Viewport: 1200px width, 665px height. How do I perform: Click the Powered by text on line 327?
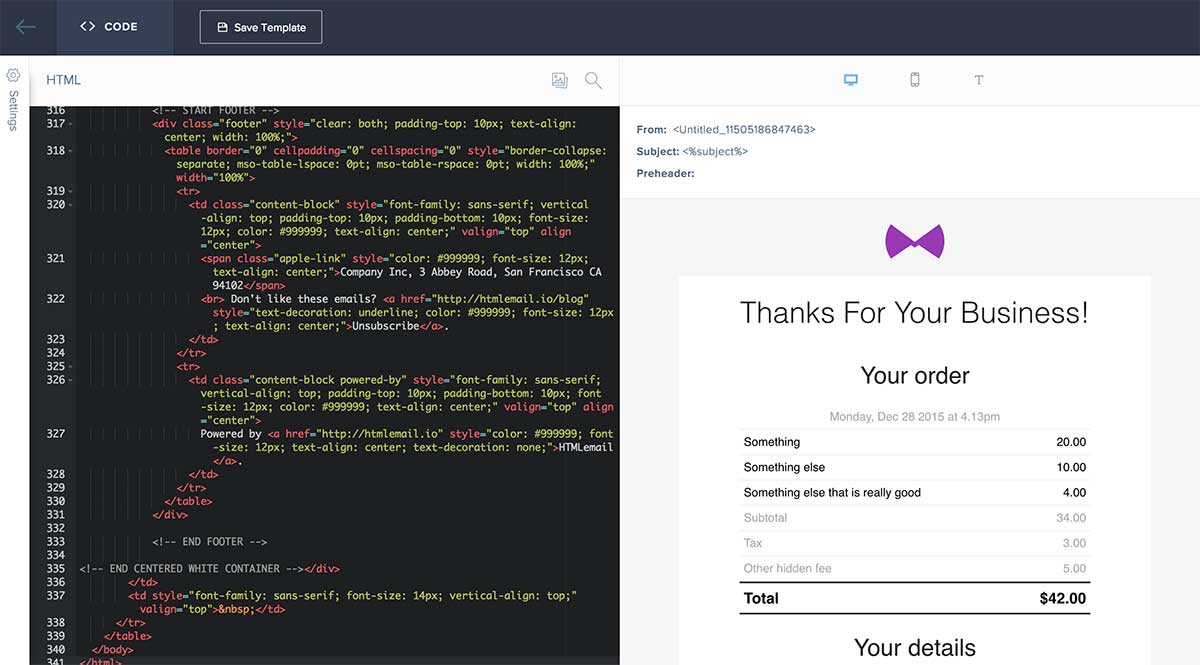coord(230,434)
